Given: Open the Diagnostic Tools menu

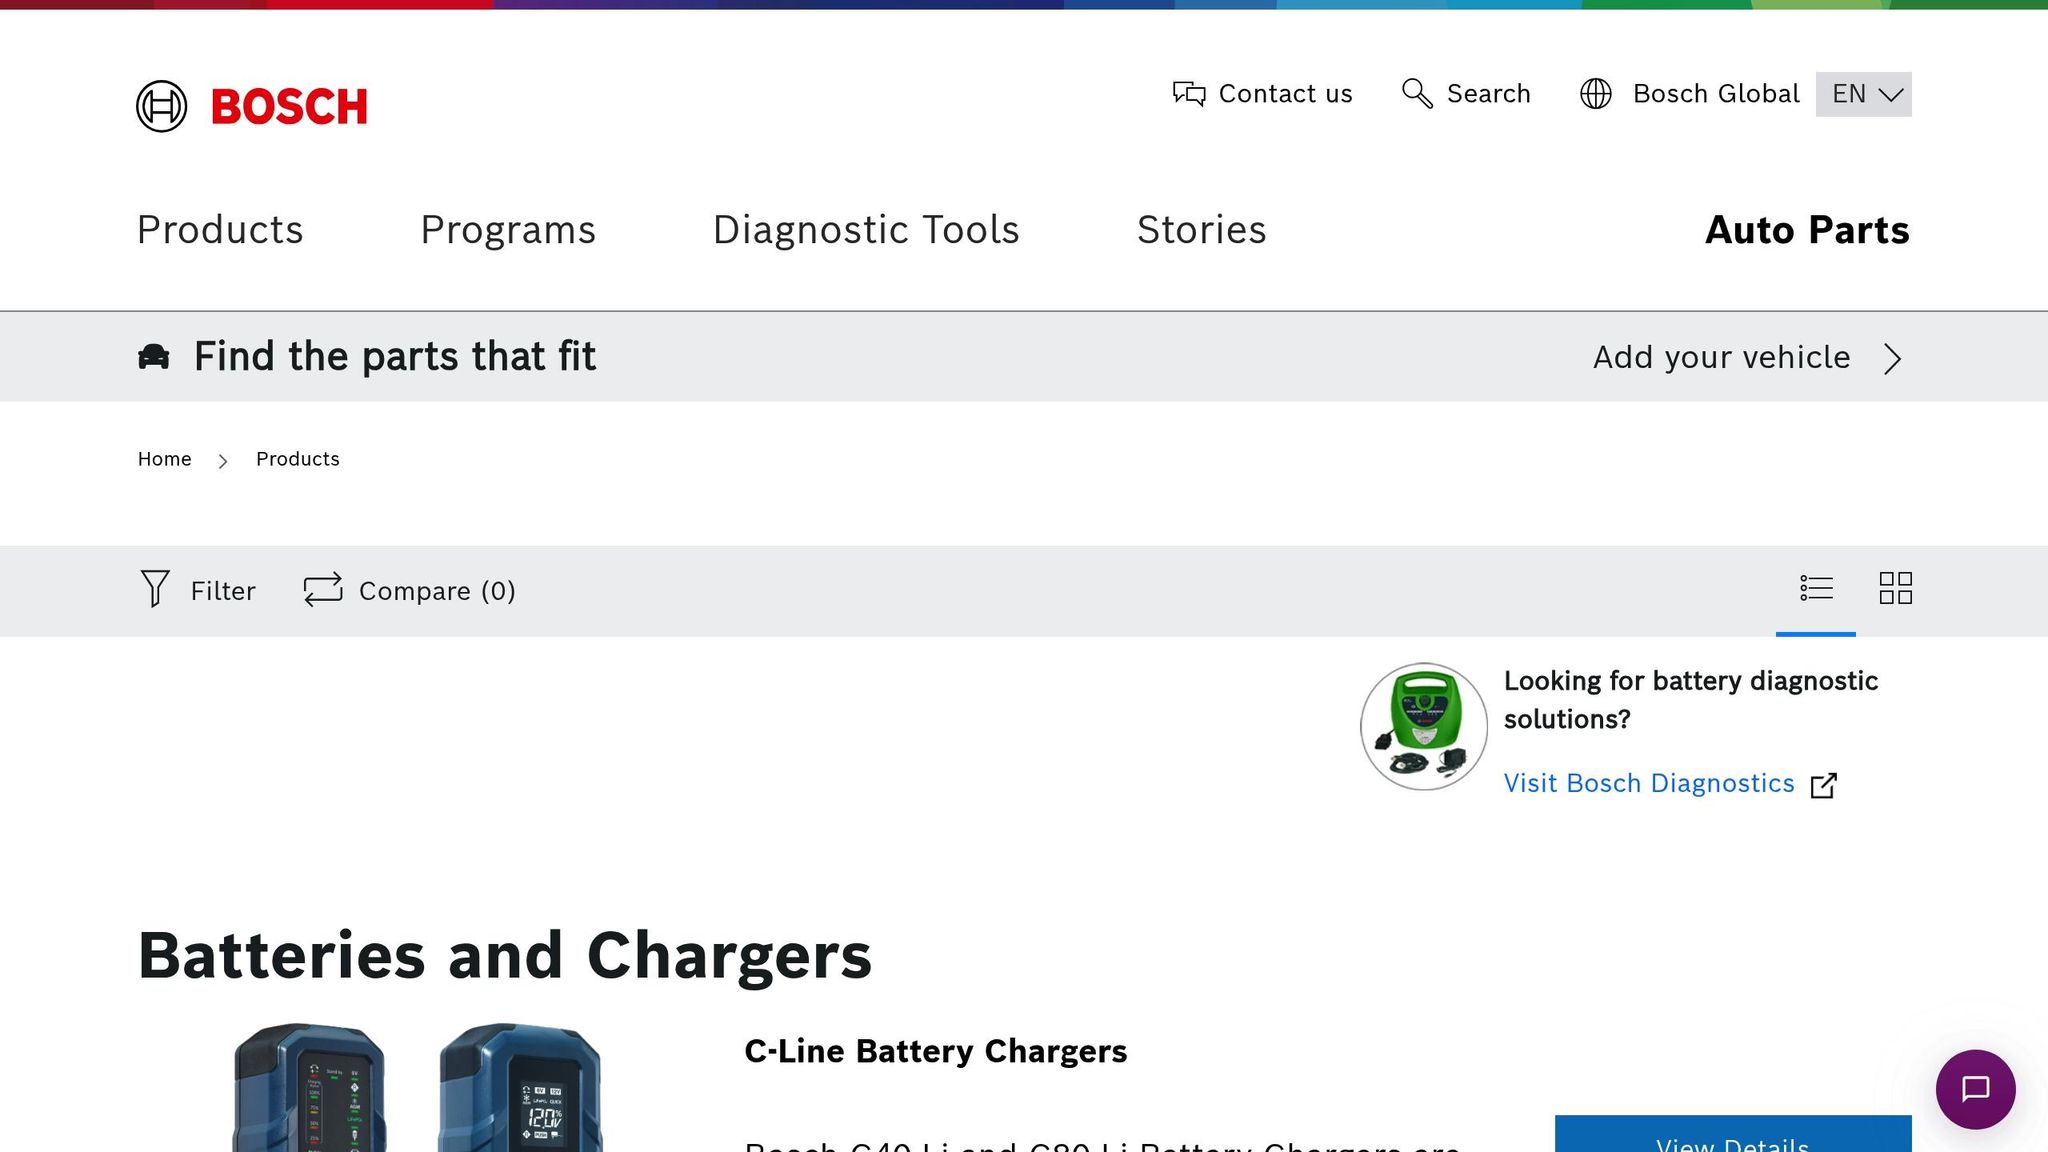Looking at the screenshot, I should (x=866, y=230).
